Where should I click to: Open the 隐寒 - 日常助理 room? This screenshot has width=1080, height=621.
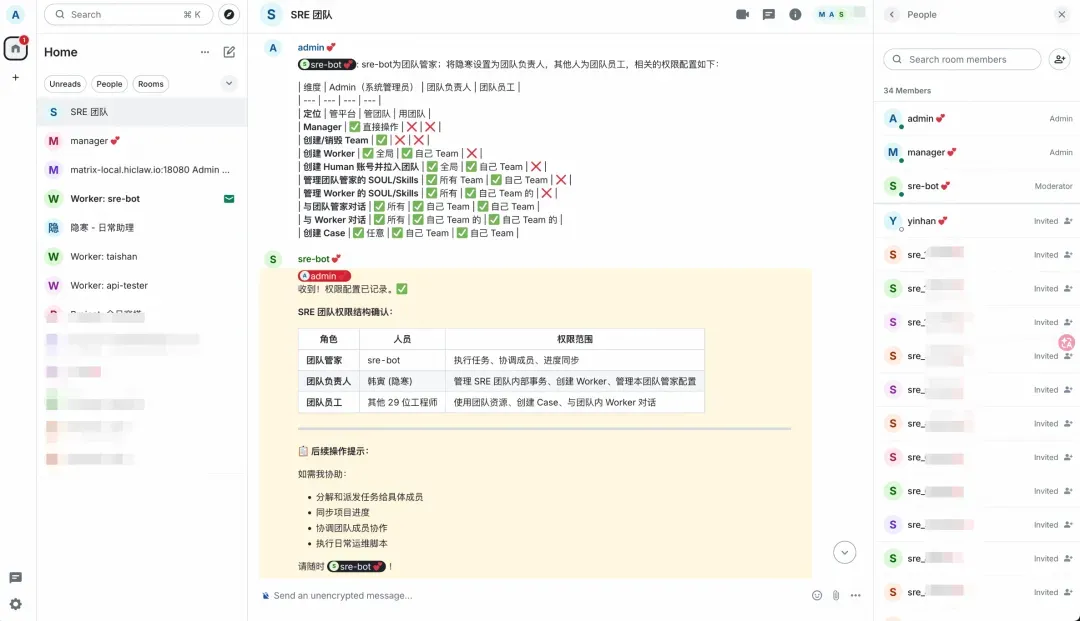[x=142, y=228]
